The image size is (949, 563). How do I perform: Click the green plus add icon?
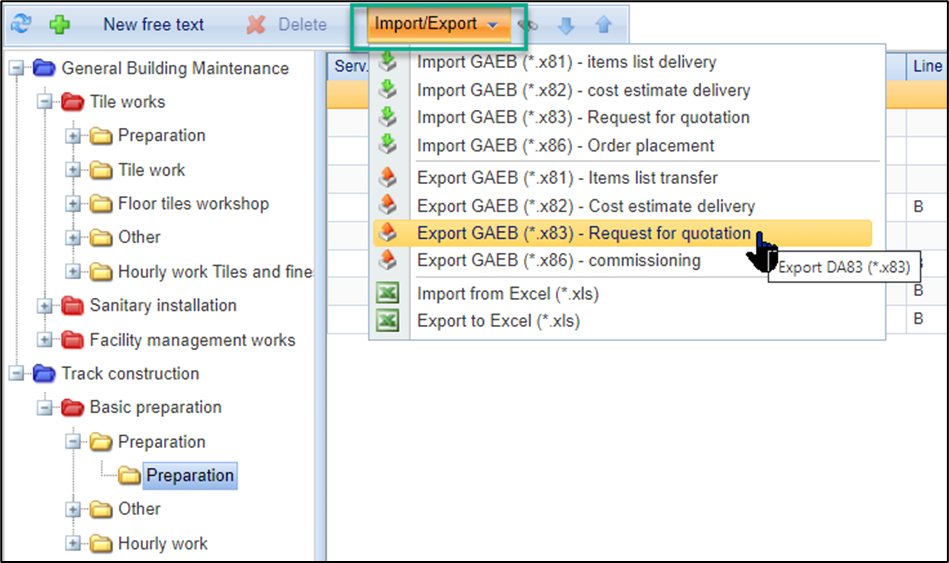tap(60, 24)
